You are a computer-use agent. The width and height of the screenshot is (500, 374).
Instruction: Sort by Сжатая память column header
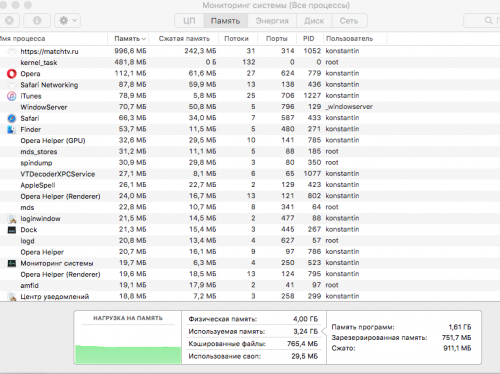tap(184, 39)
